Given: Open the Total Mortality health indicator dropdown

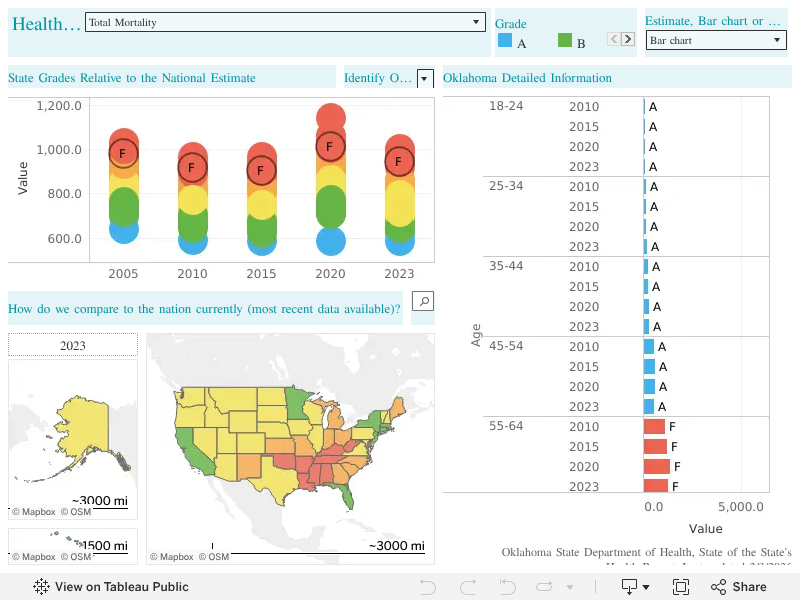Looking at the screenshot, I should click(x=285, y=22).
